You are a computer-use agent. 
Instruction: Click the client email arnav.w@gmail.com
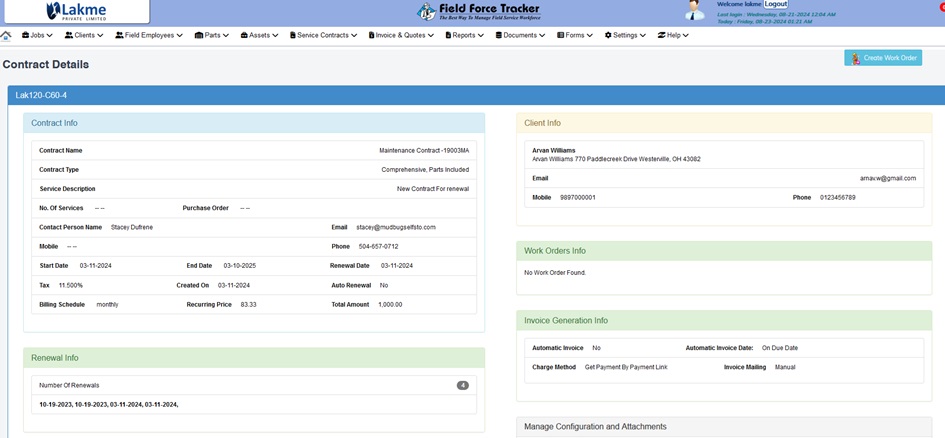888,178
